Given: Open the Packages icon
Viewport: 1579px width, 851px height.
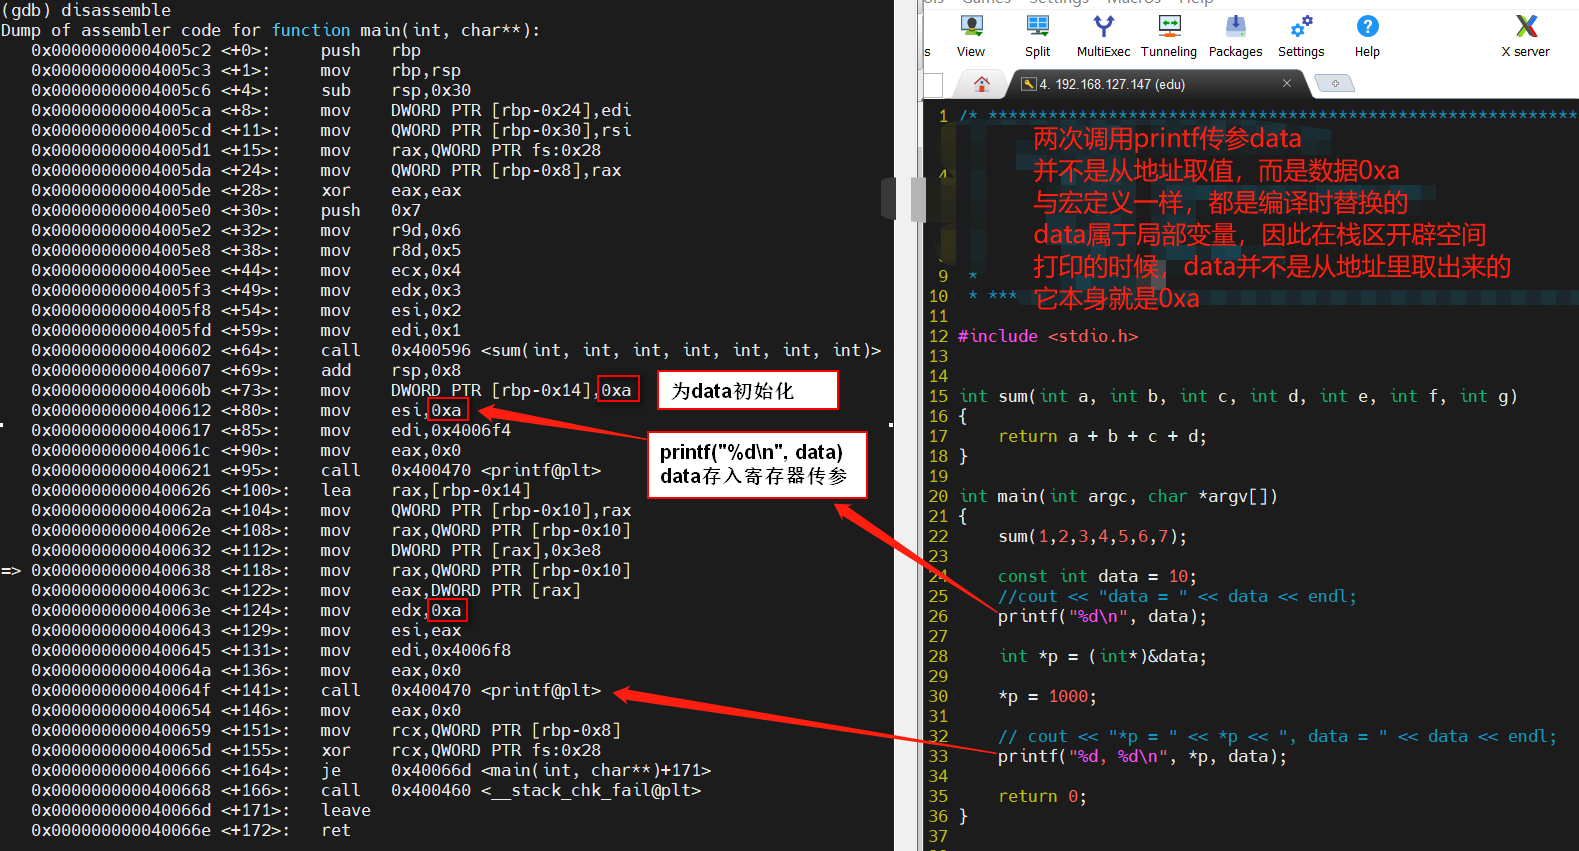Looking at the screenshot, I should tap(1235, 36).
